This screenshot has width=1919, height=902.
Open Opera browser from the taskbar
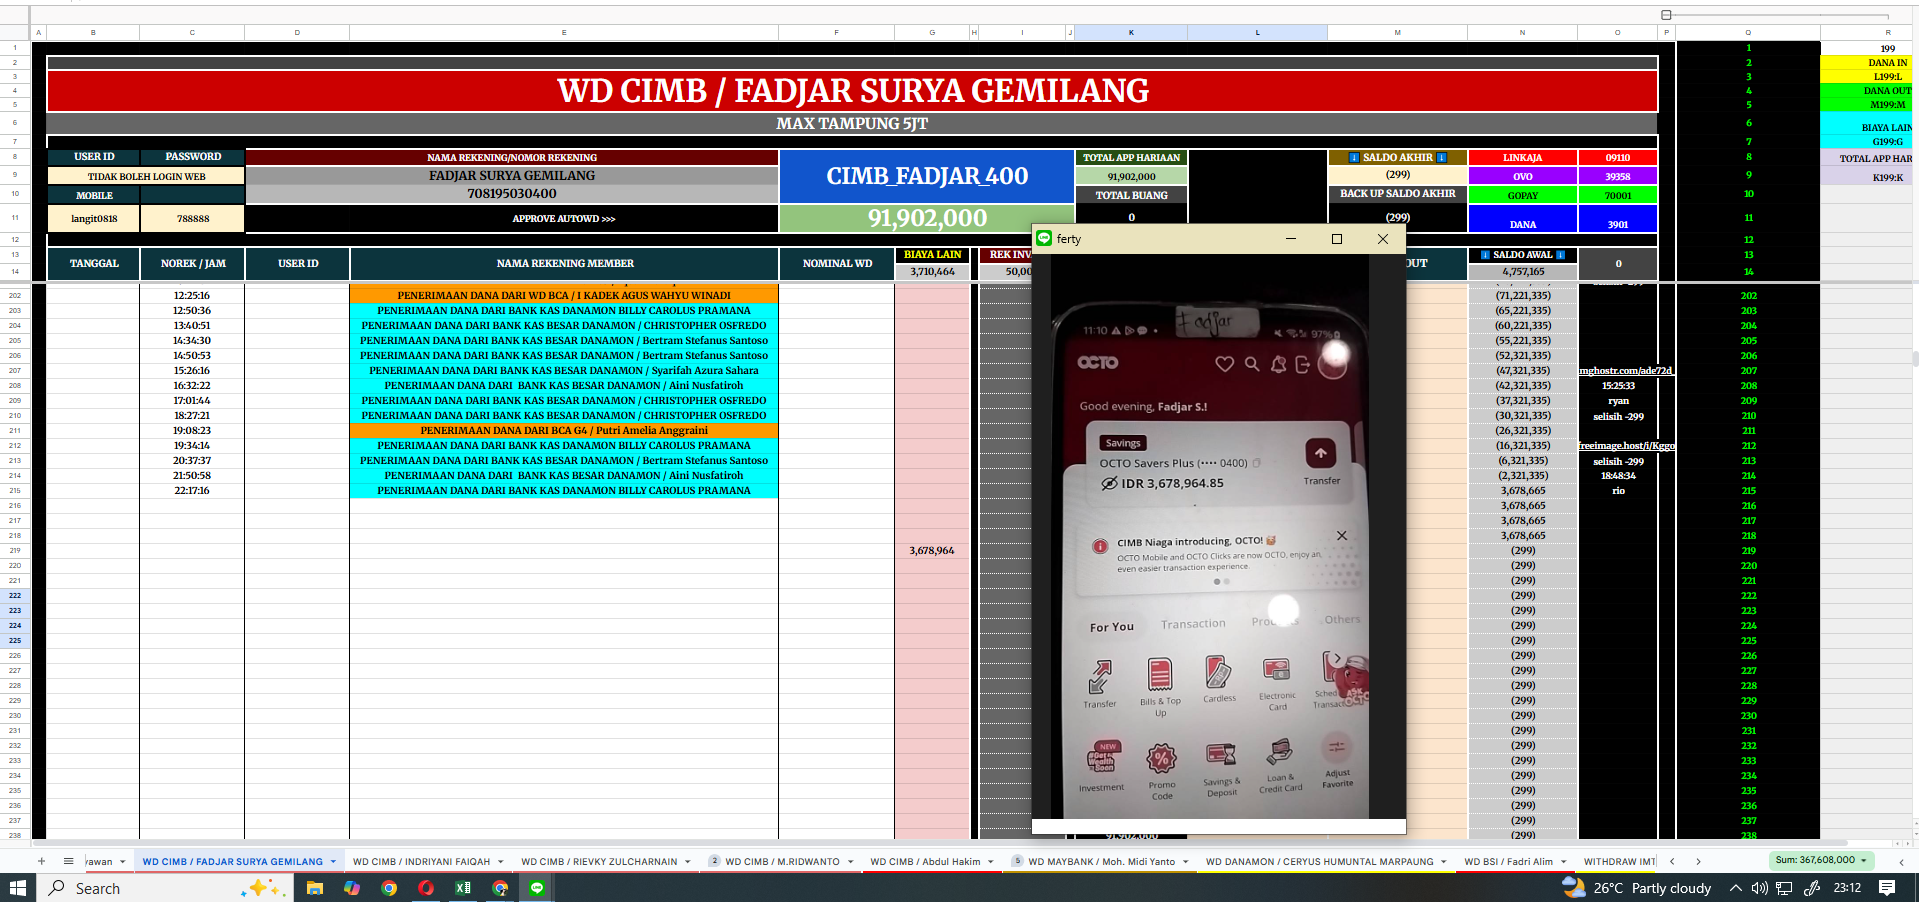426,888
